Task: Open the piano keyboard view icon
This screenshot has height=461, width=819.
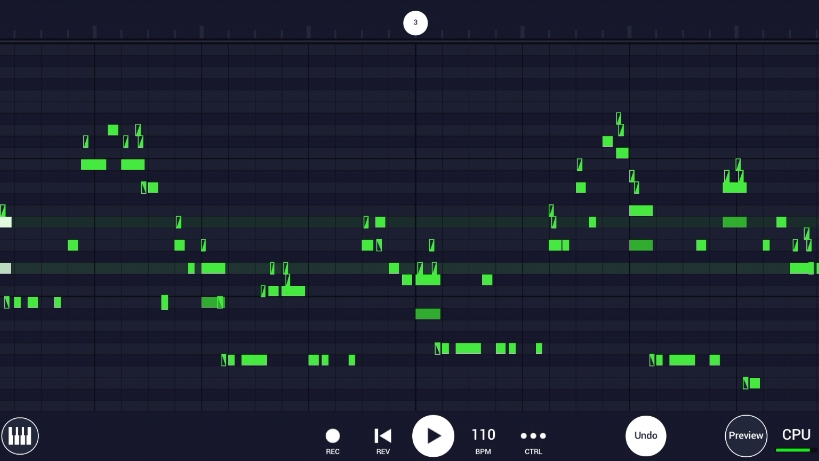Action: click(x=20, y=435)
